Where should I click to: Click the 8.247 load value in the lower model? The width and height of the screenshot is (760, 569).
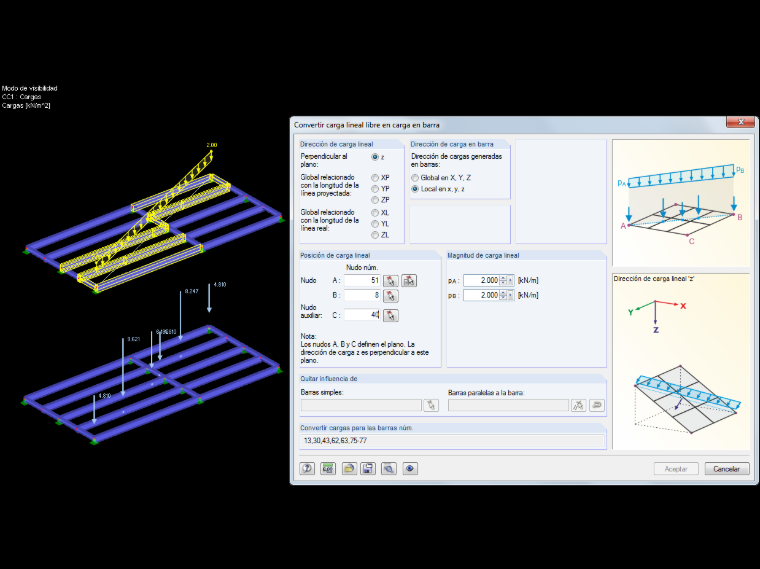point(191,291)
